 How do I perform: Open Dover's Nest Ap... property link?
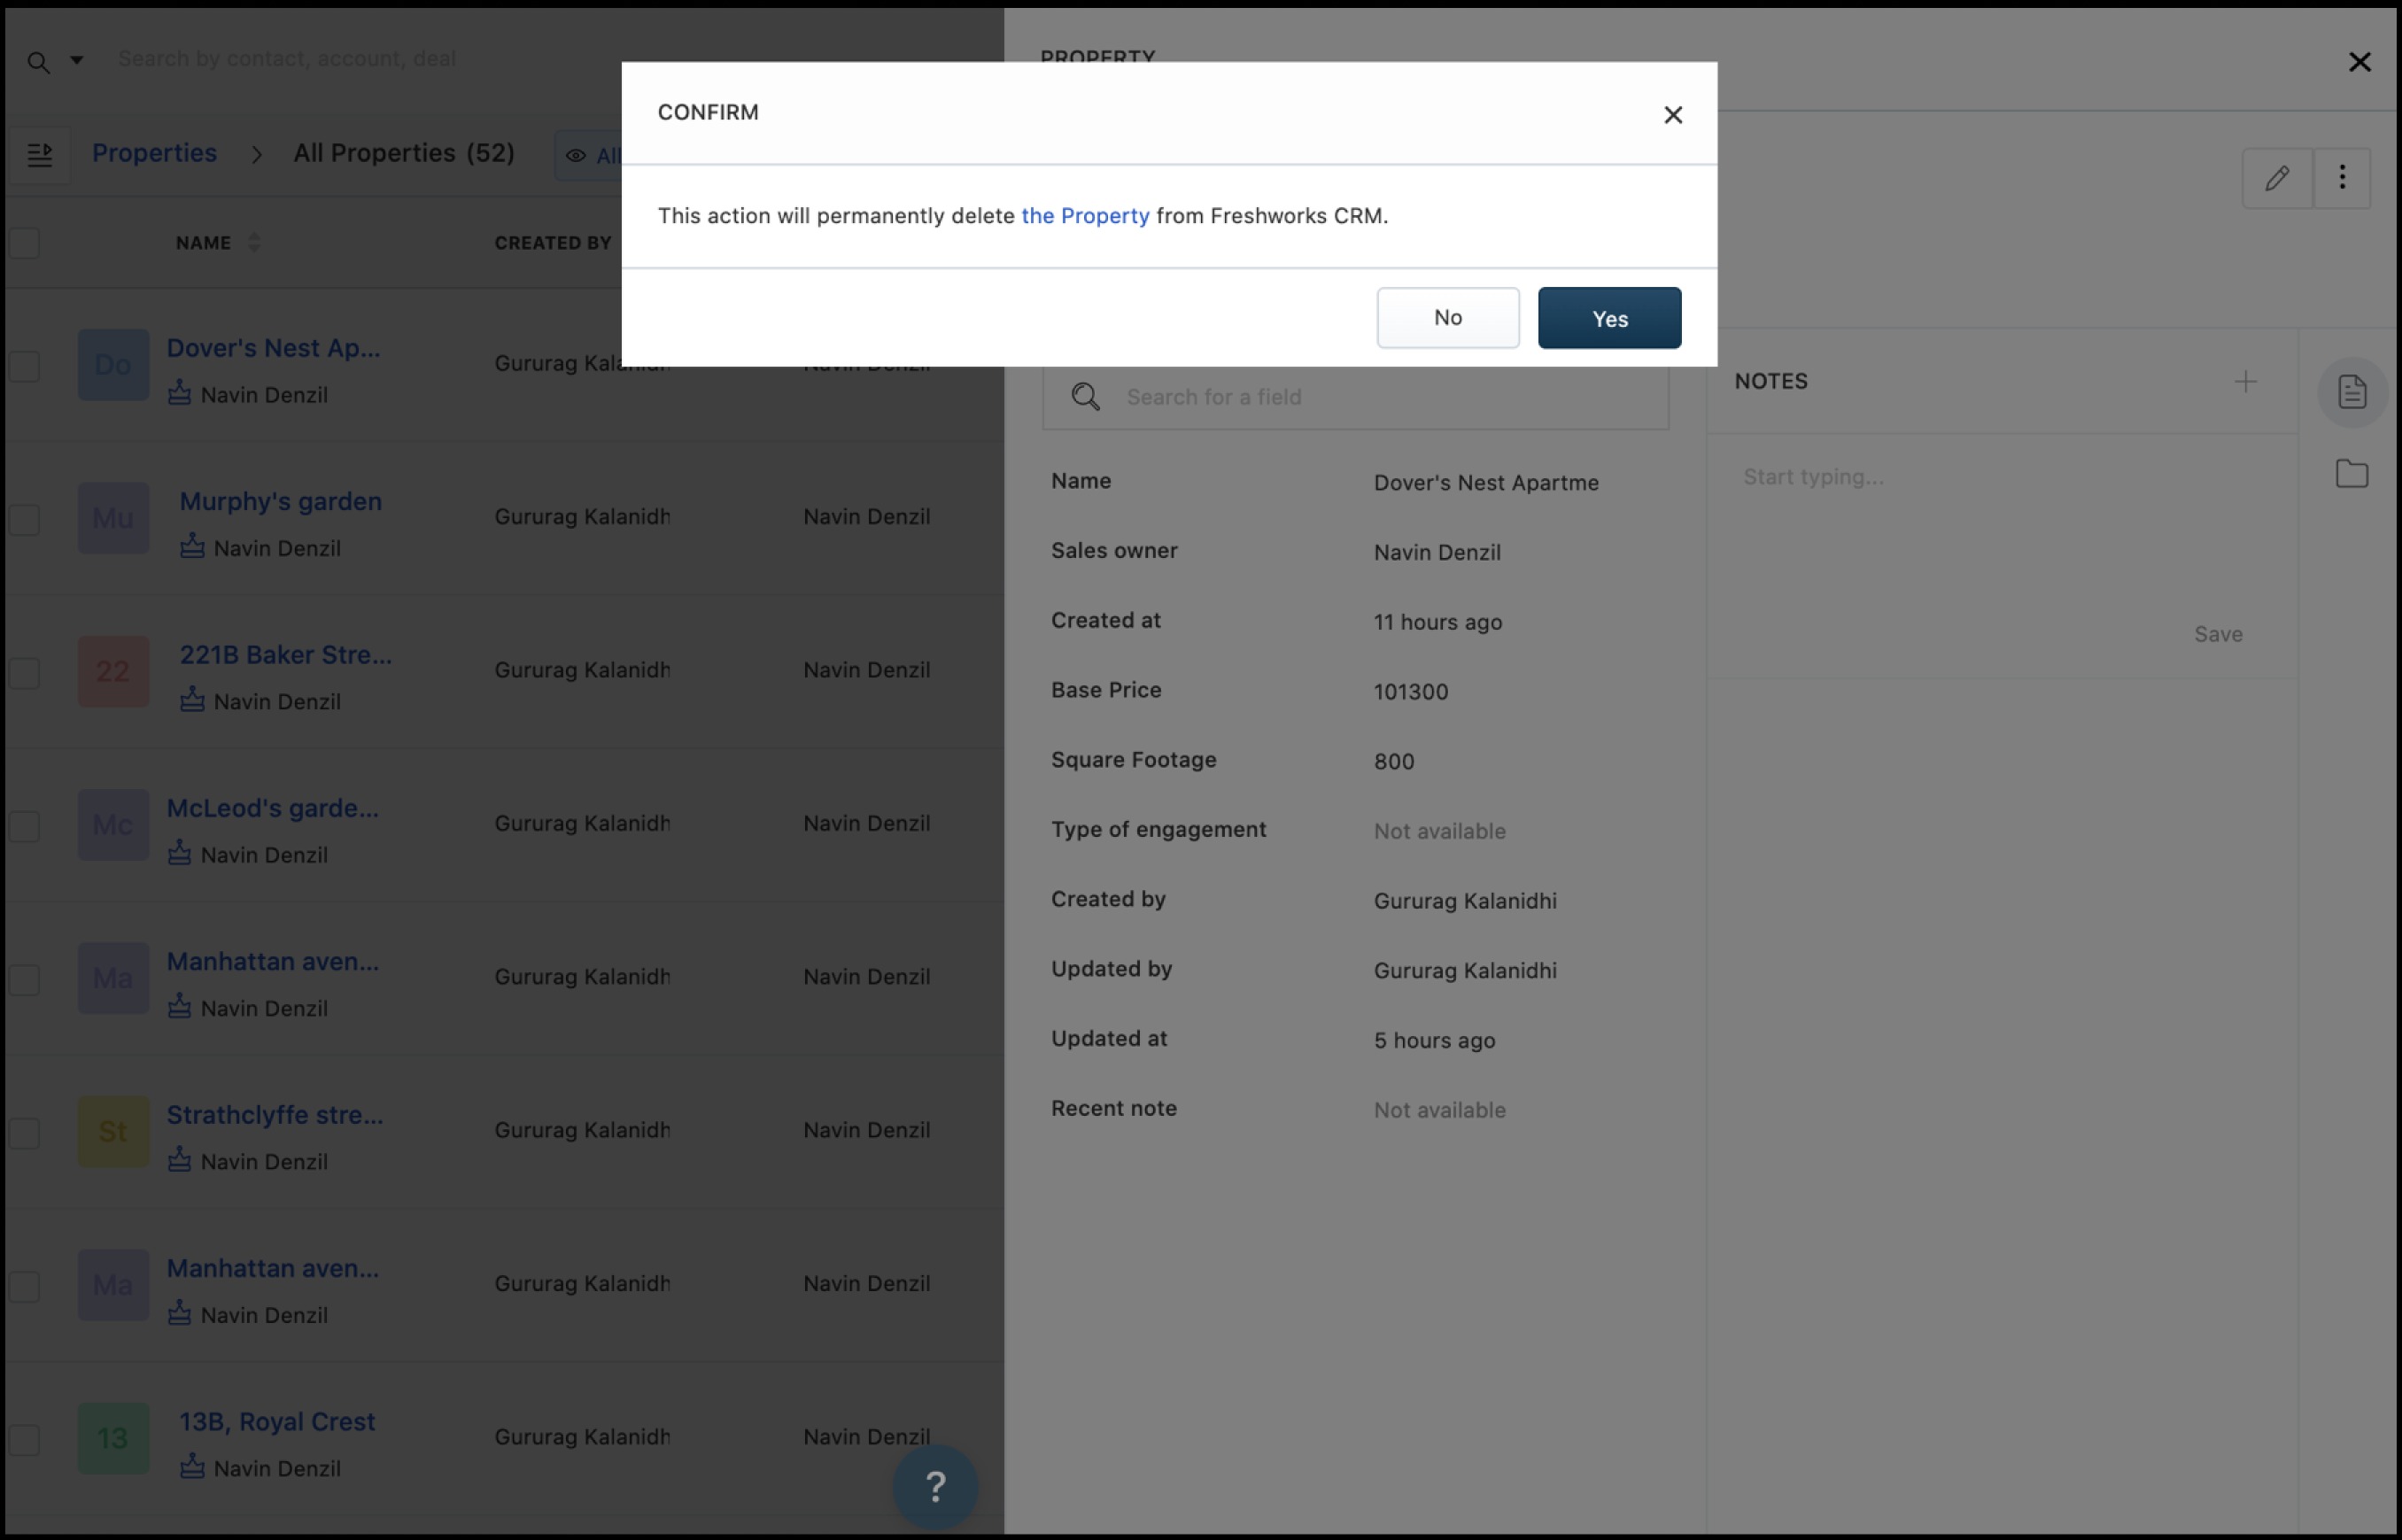pos(273,348)
